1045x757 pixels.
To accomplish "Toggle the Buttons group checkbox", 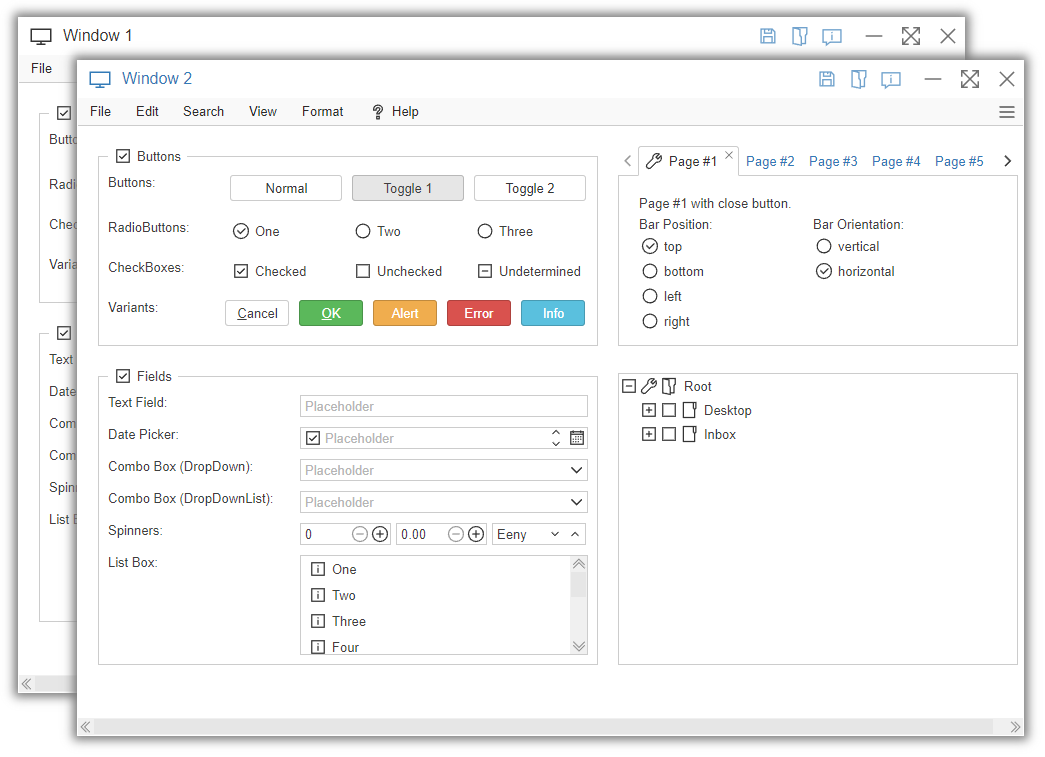I will (x=123, y=156).
